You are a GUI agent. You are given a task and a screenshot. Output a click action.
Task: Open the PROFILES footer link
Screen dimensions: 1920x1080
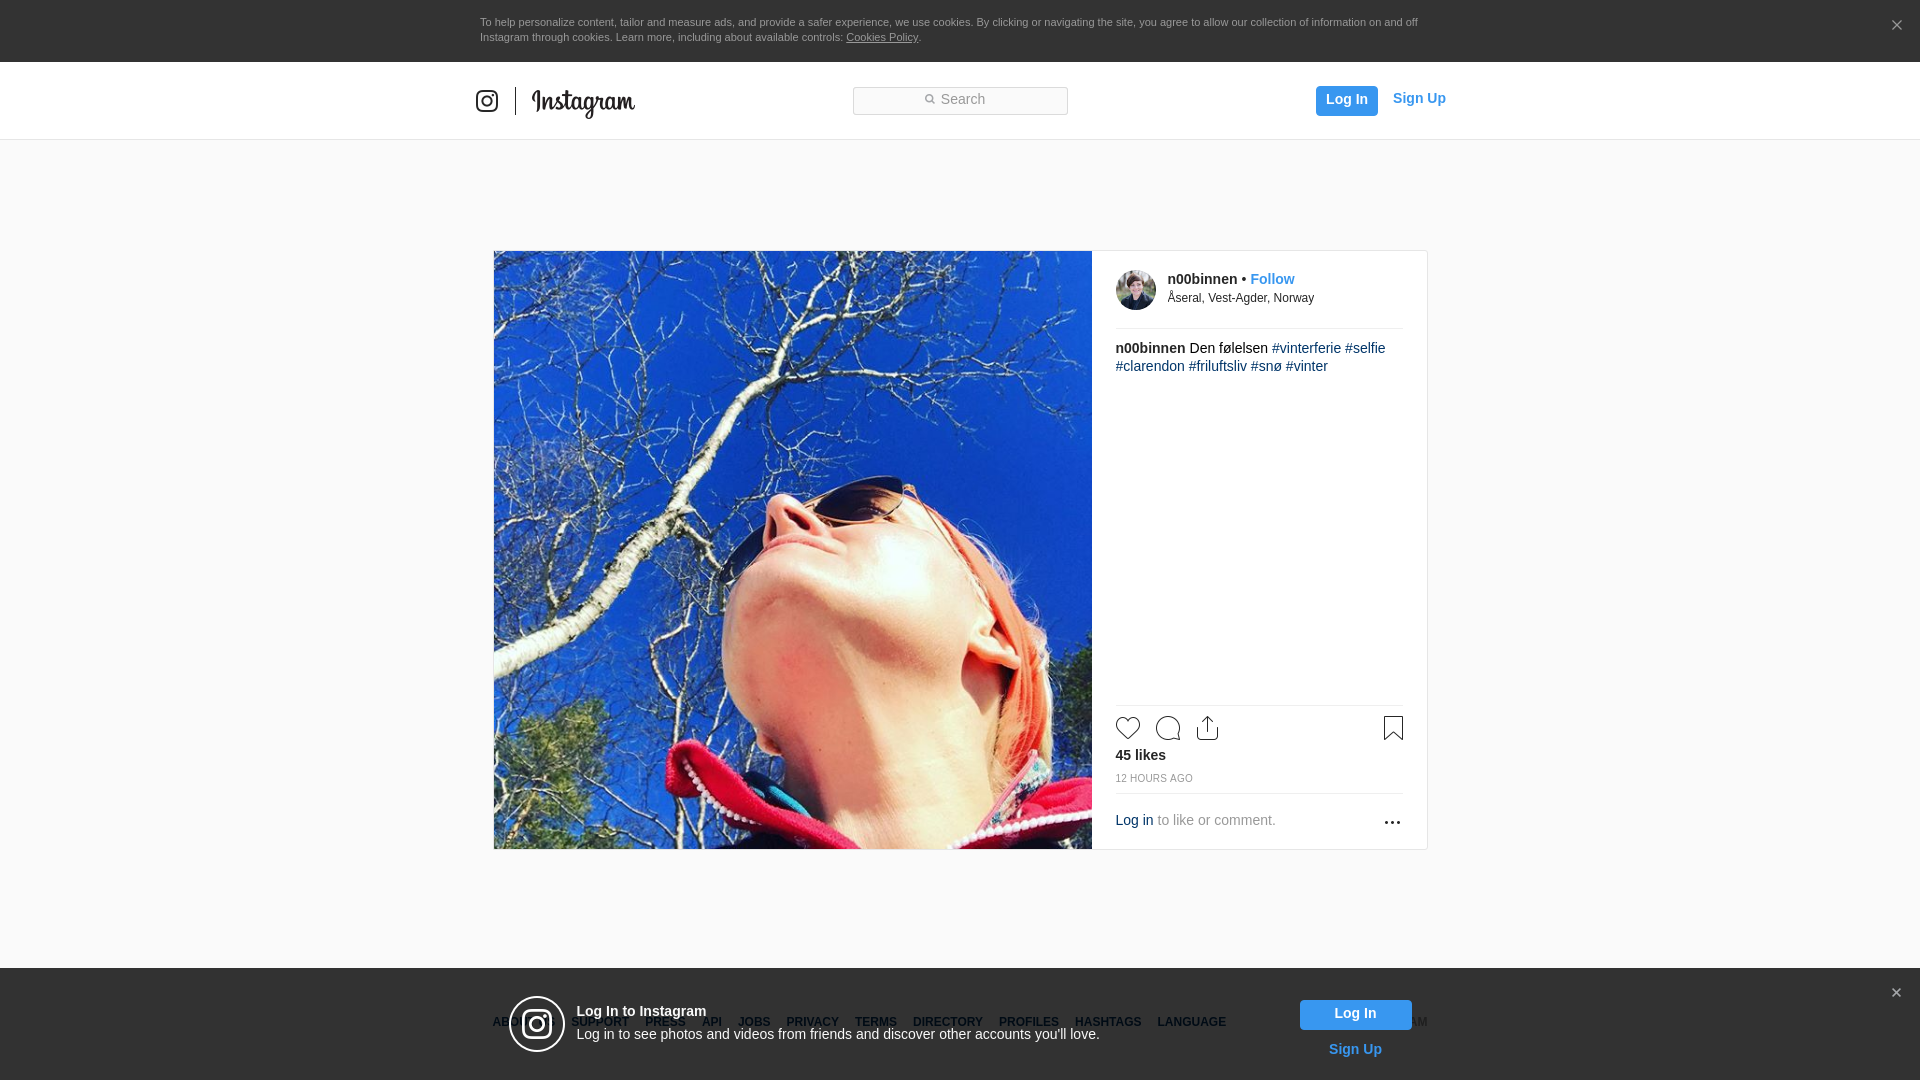coord(1029,1022)
